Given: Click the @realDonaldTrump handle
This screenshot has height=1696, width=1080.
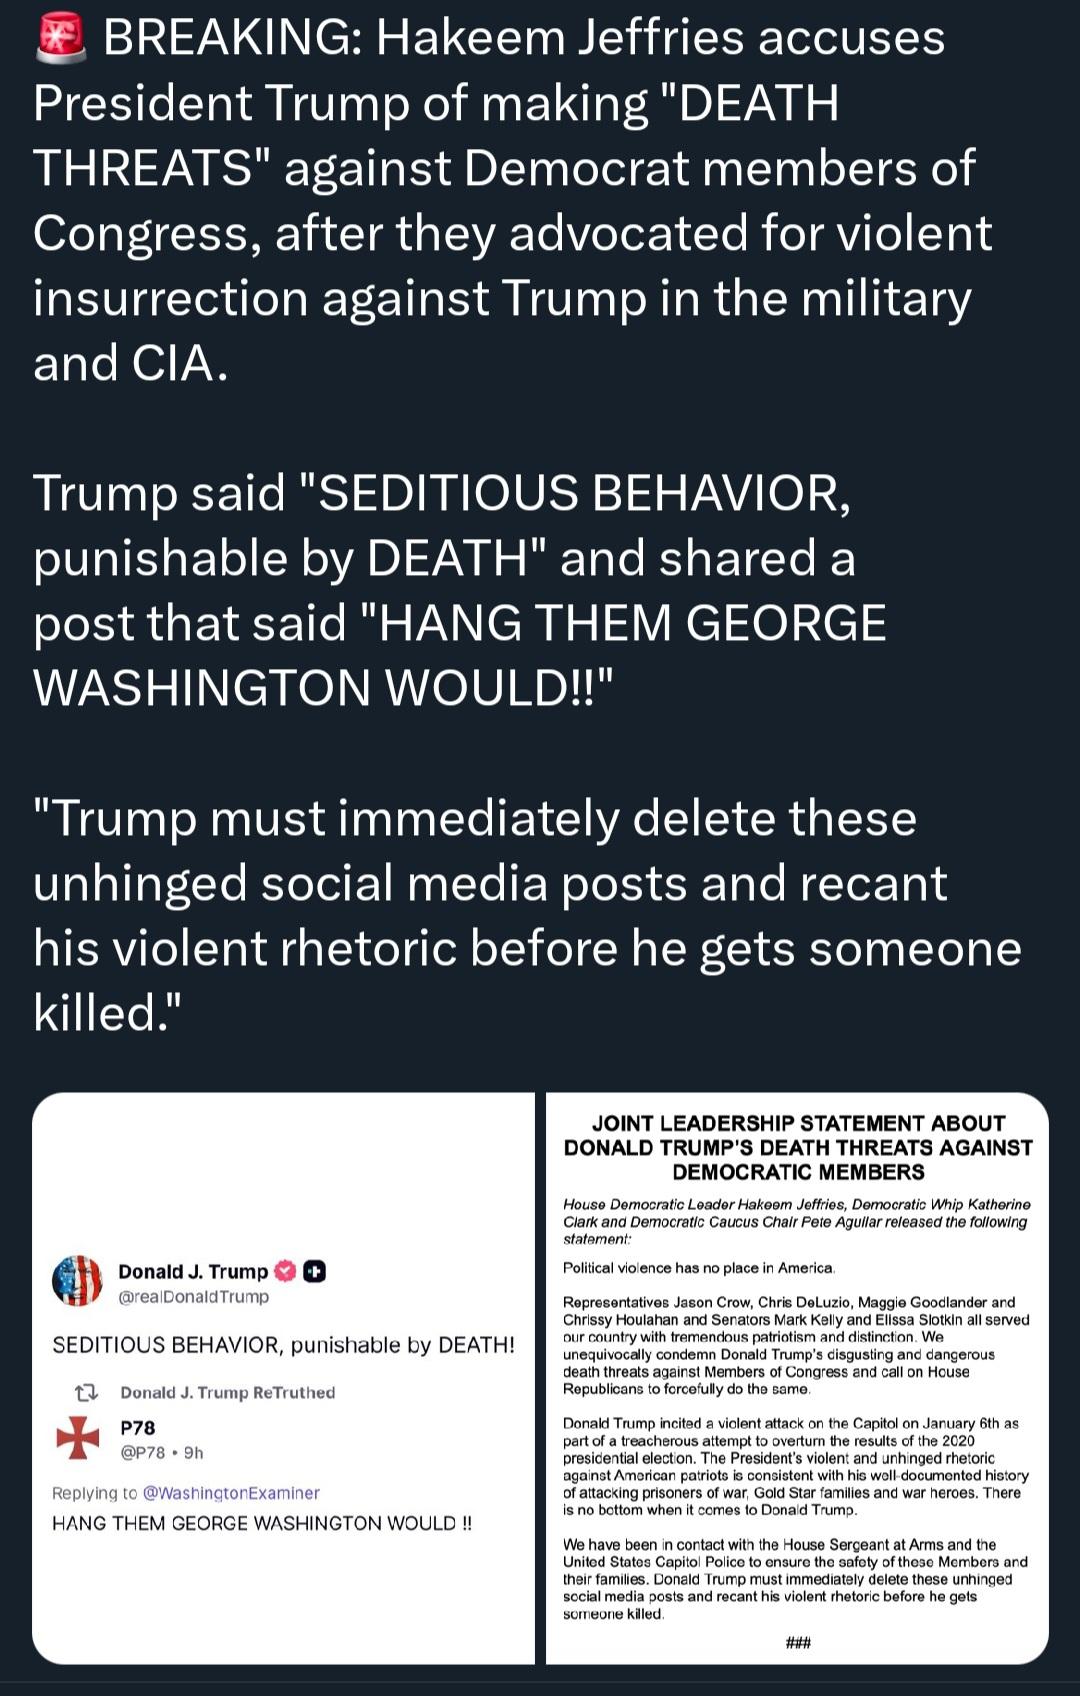Looking at the screenshot, I should pos(194,1297).
